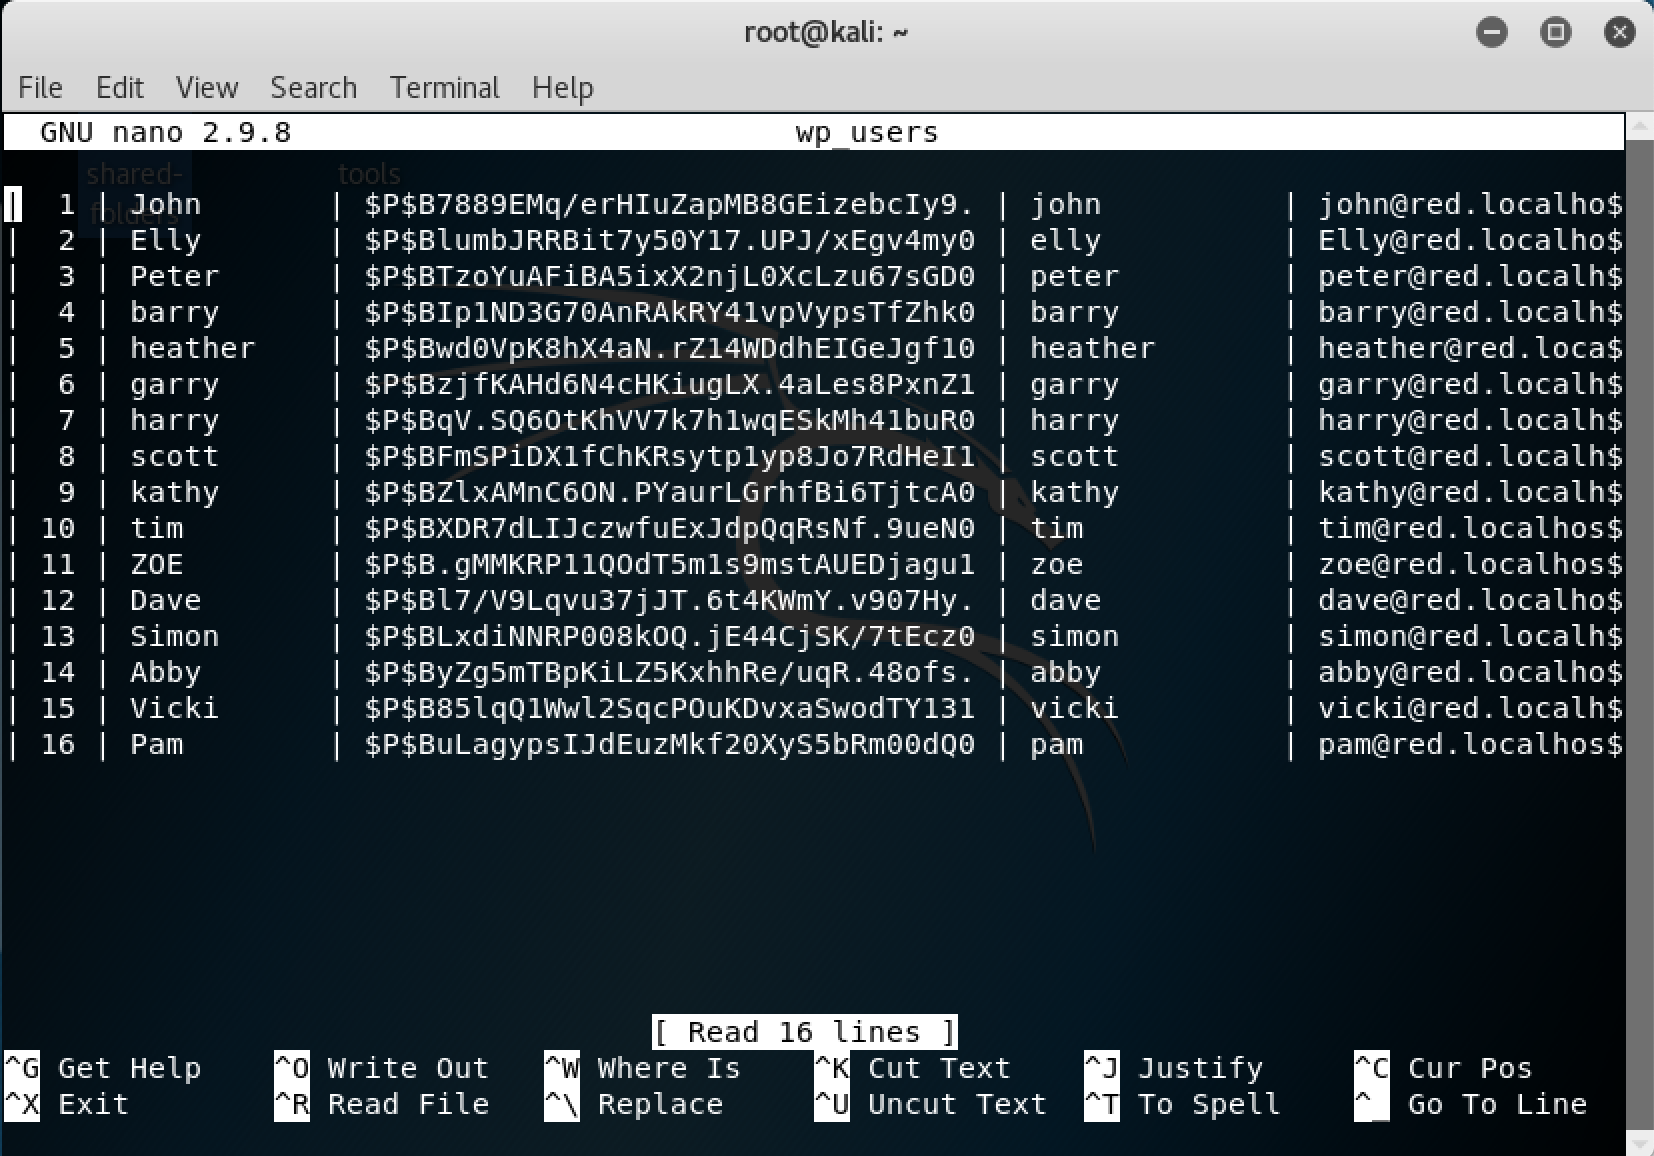Click the ^G Get Help shortcut
This screenshot has height=1156, width=1654.
(103, 1068)
